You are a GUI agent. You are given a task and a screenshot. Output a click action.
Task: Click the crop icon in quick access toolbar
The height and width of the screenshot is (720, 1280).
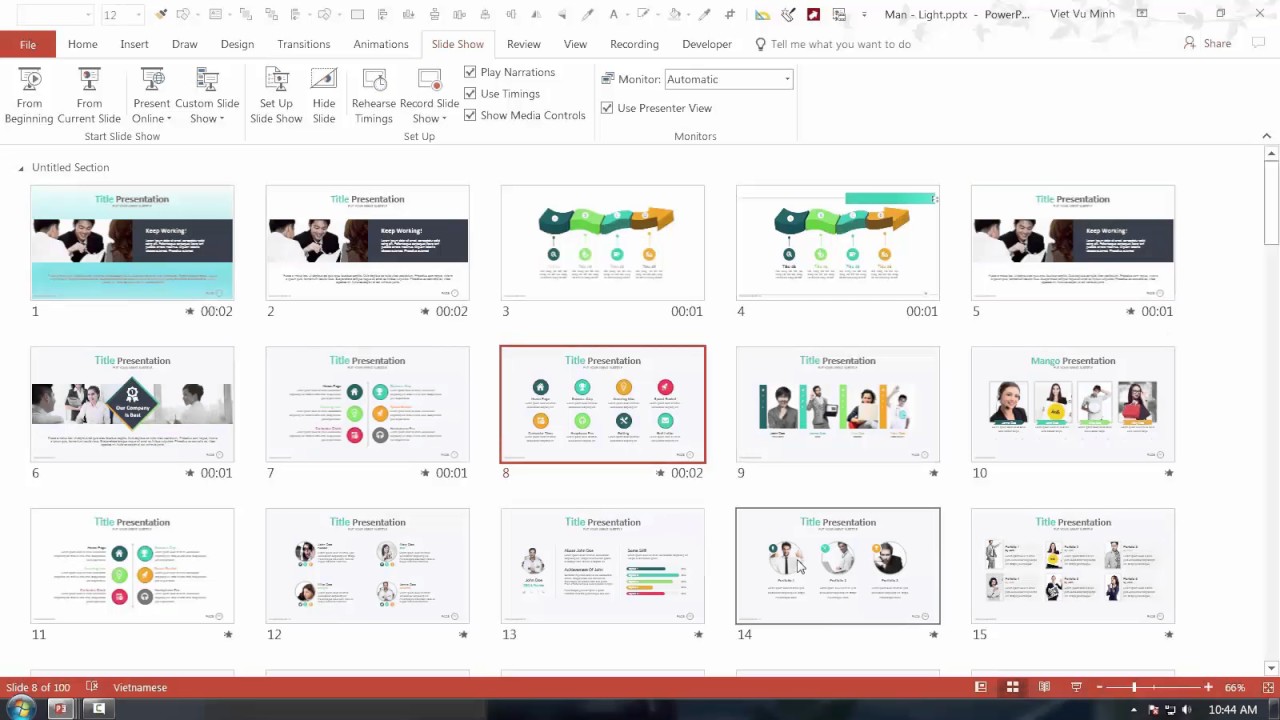pos(730,14)
